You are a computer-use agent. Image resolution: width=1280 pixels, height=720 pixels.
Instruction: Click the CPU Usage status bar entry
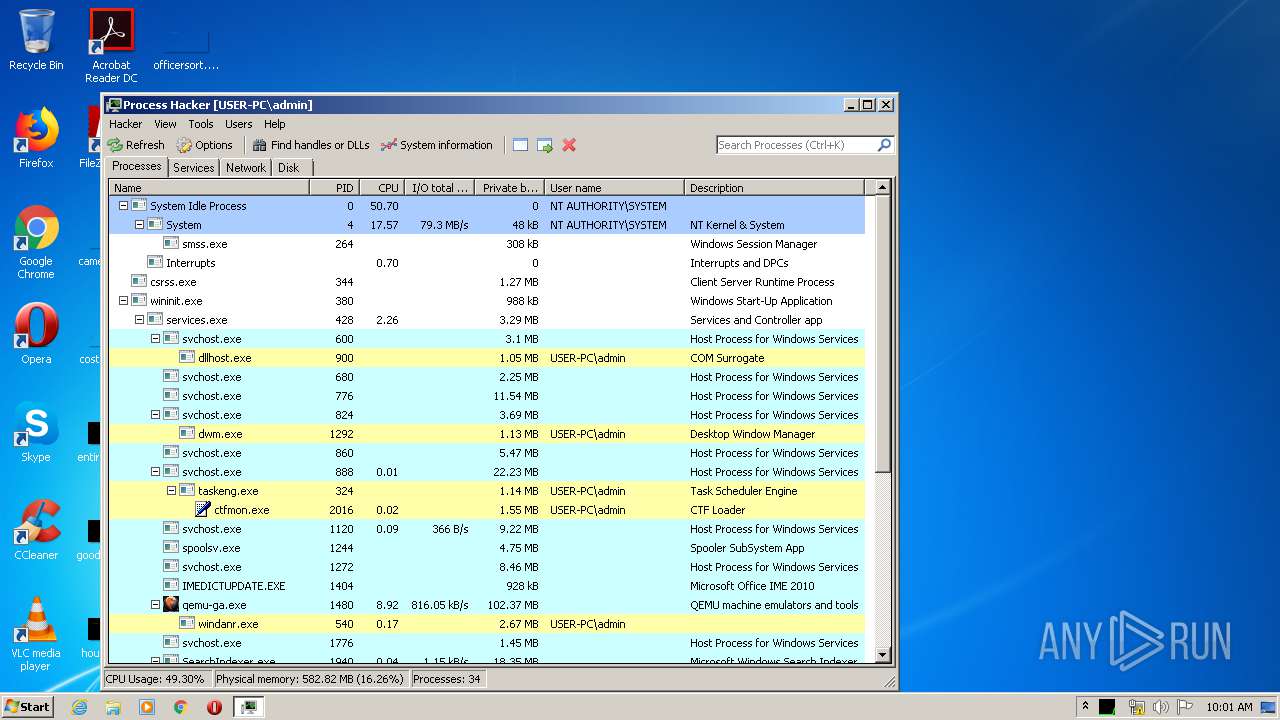(155, 679)
